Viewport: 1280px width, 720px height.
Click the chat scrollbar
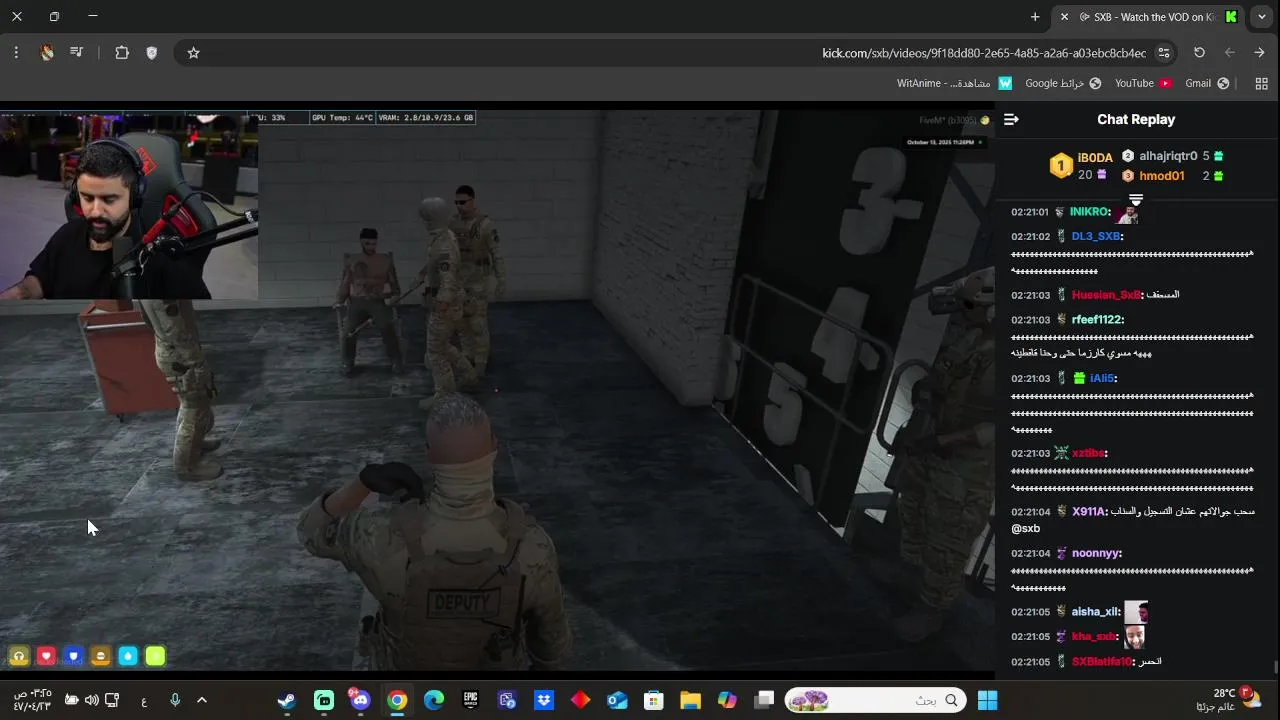pos(1275,668)
